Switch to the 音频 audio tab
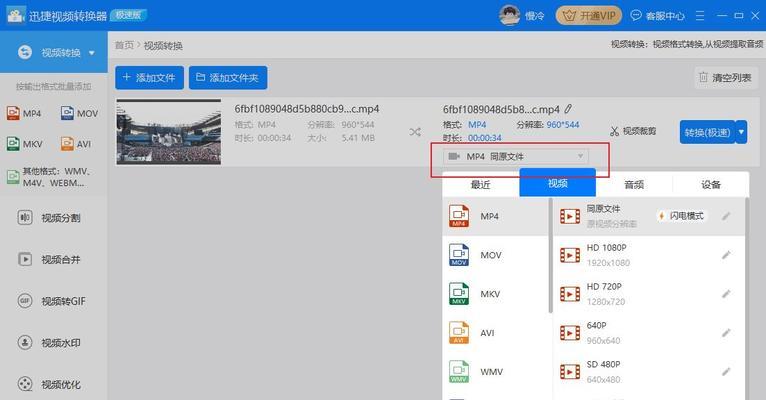 [x=634, y=185]
